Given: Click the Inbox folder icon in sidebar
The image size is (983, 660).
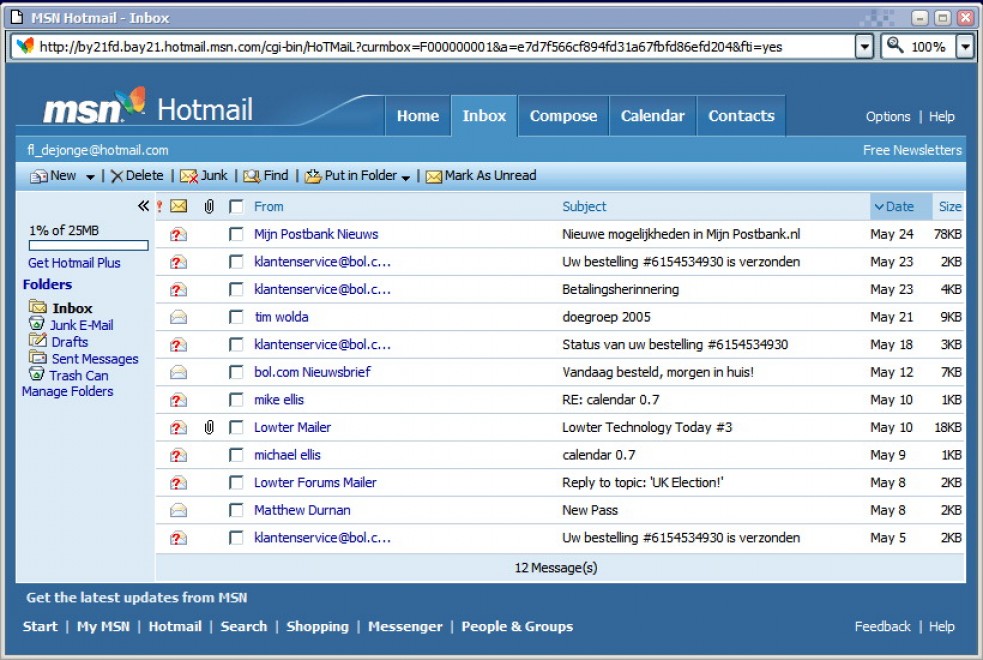Looking at the screenshot, I should pyautogui.click(x=38, y=306).
